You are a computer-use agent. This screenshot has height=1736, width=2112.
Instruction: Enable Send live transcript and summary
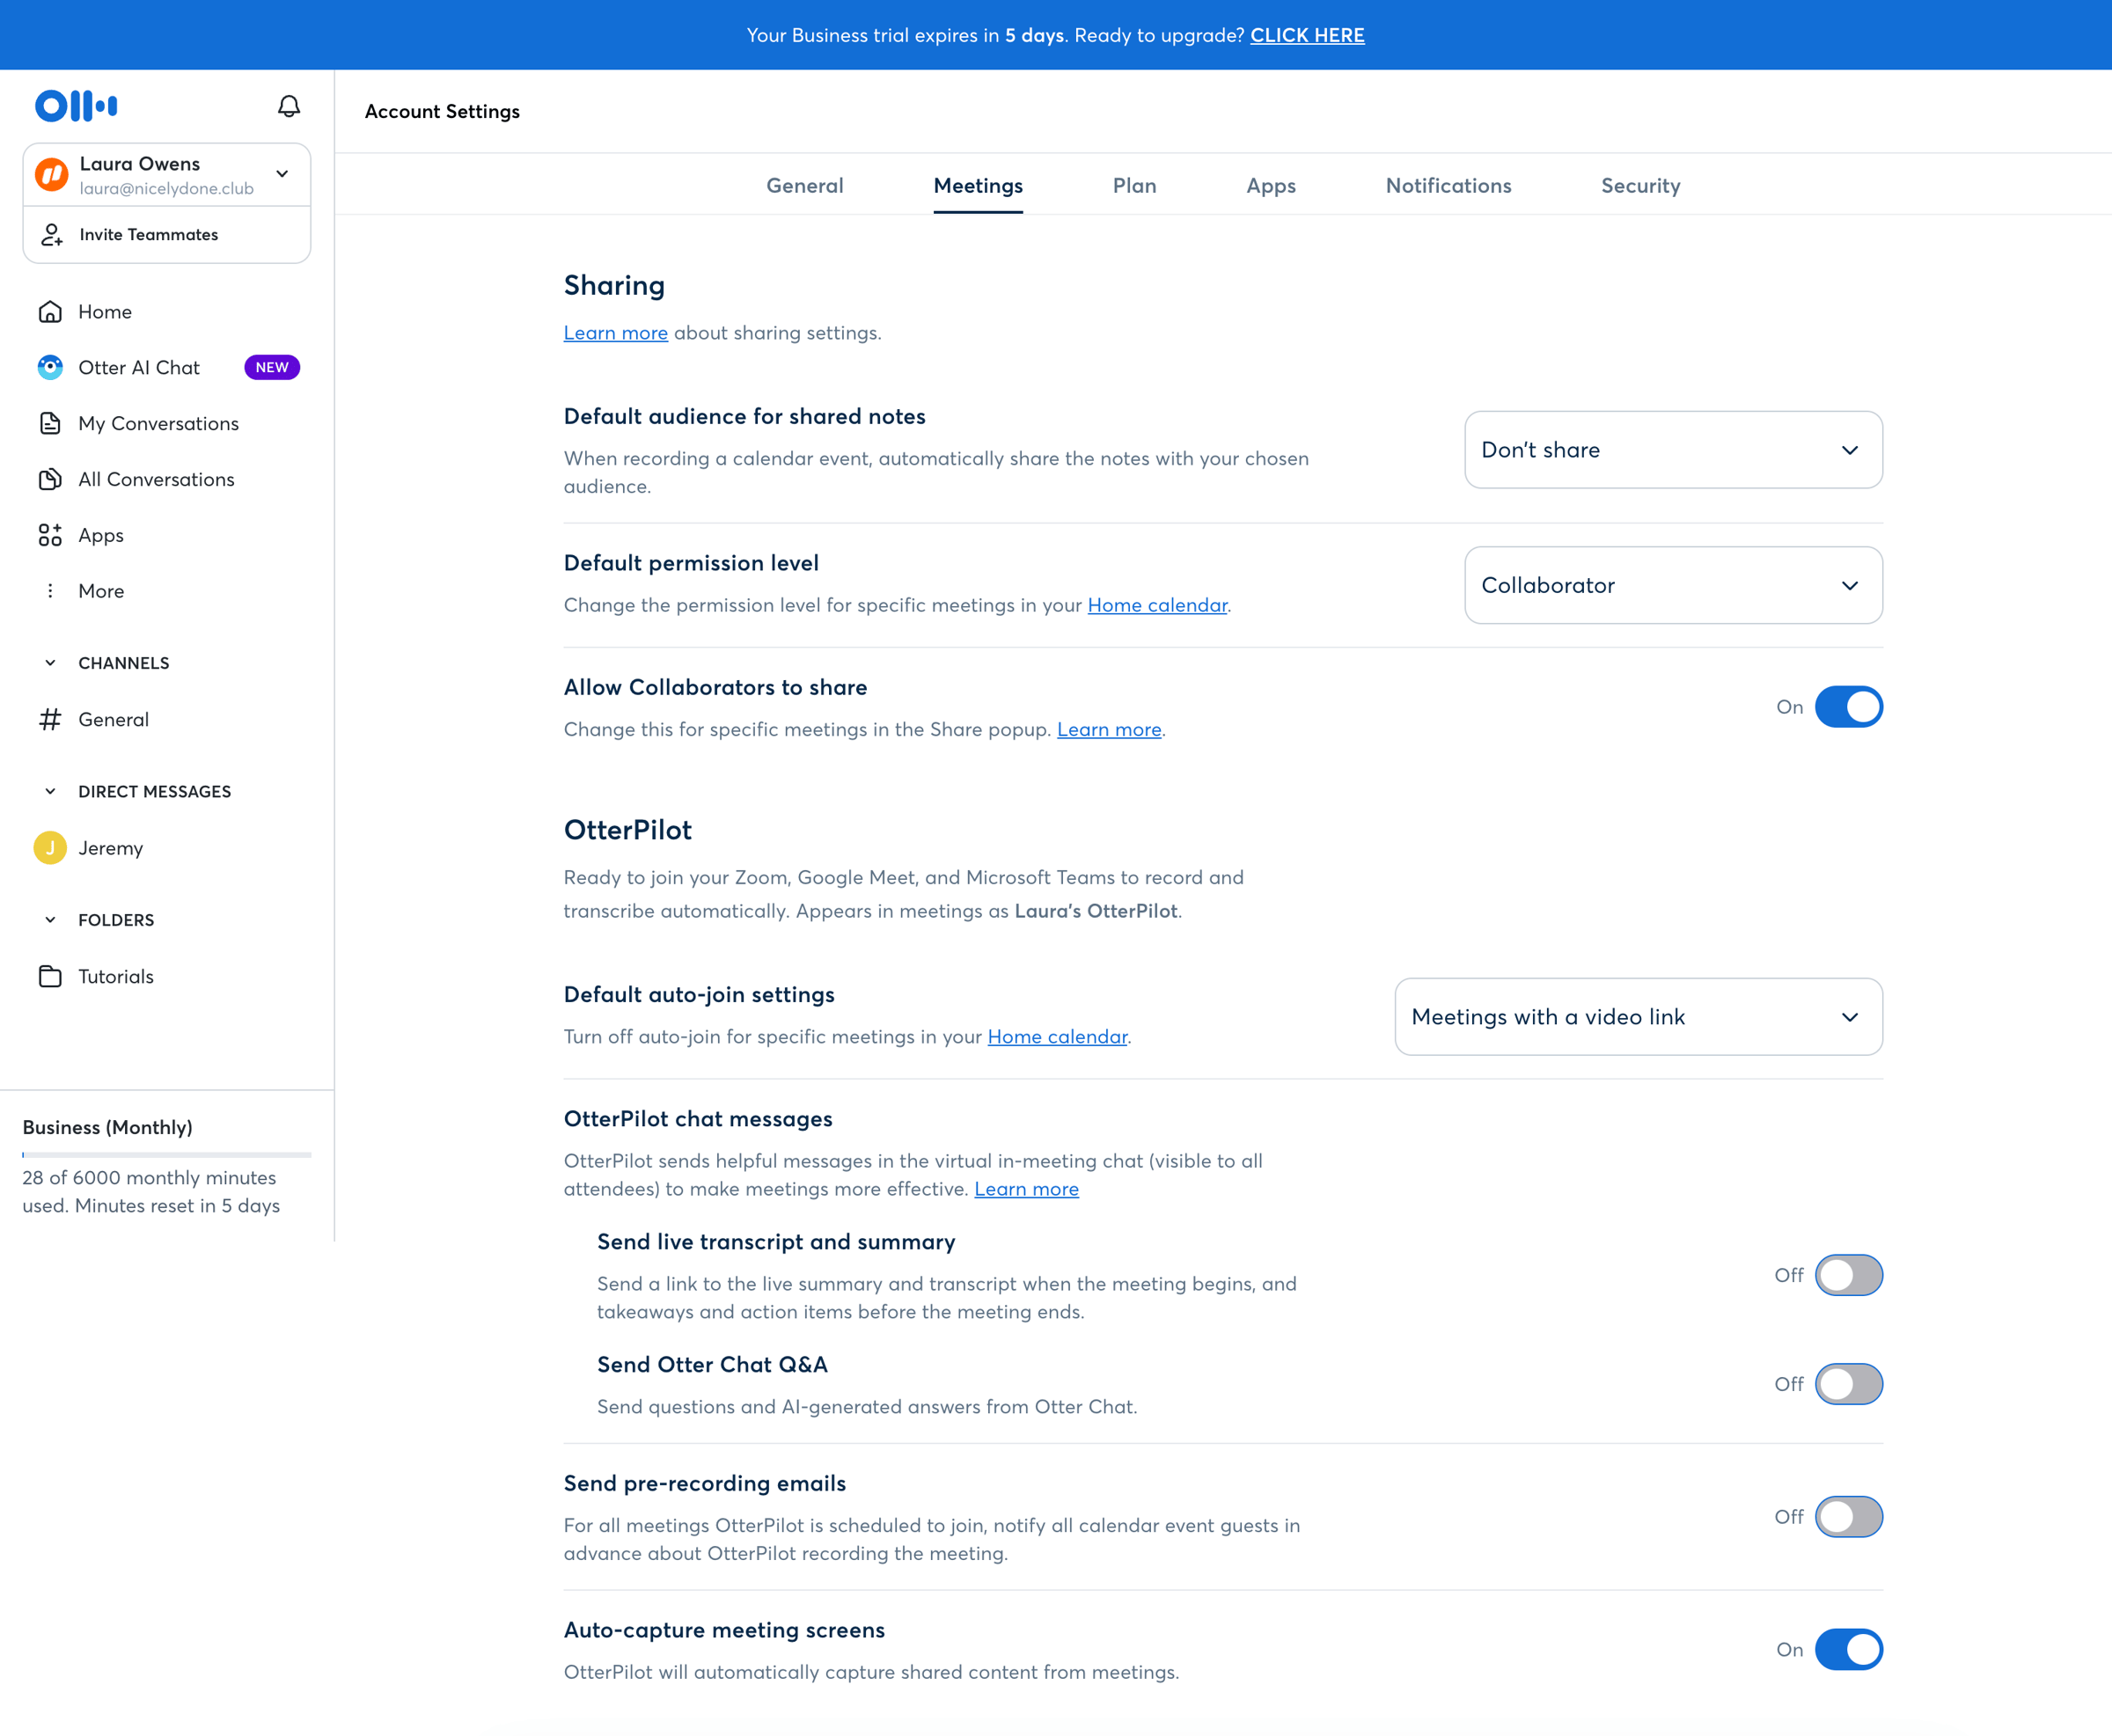click(1848, 1275)
